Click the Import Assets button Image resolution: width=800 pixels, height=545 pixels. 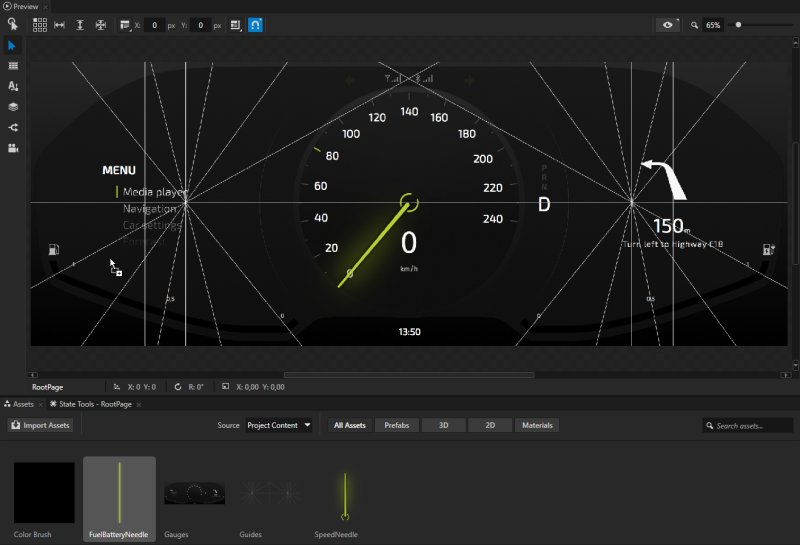[x=41, y=425]
